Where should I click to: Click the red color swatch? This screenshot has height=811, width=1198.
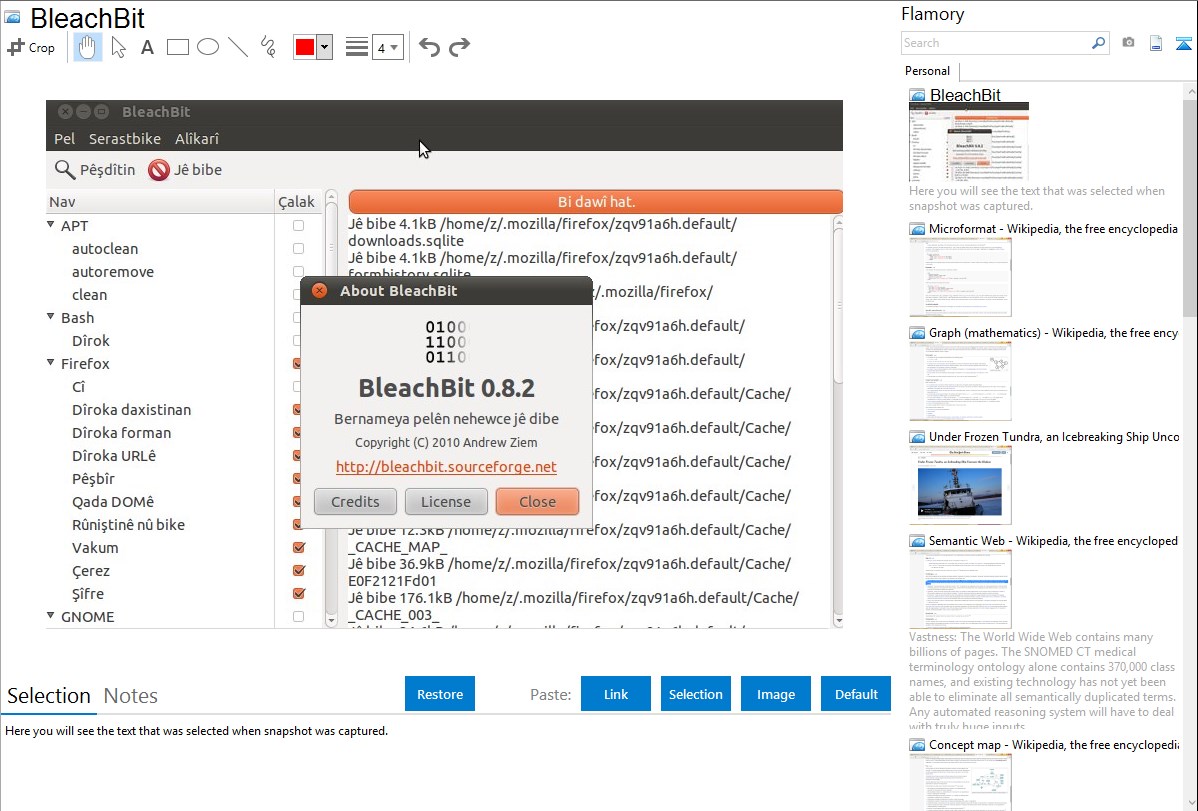[x=305, y=47]
